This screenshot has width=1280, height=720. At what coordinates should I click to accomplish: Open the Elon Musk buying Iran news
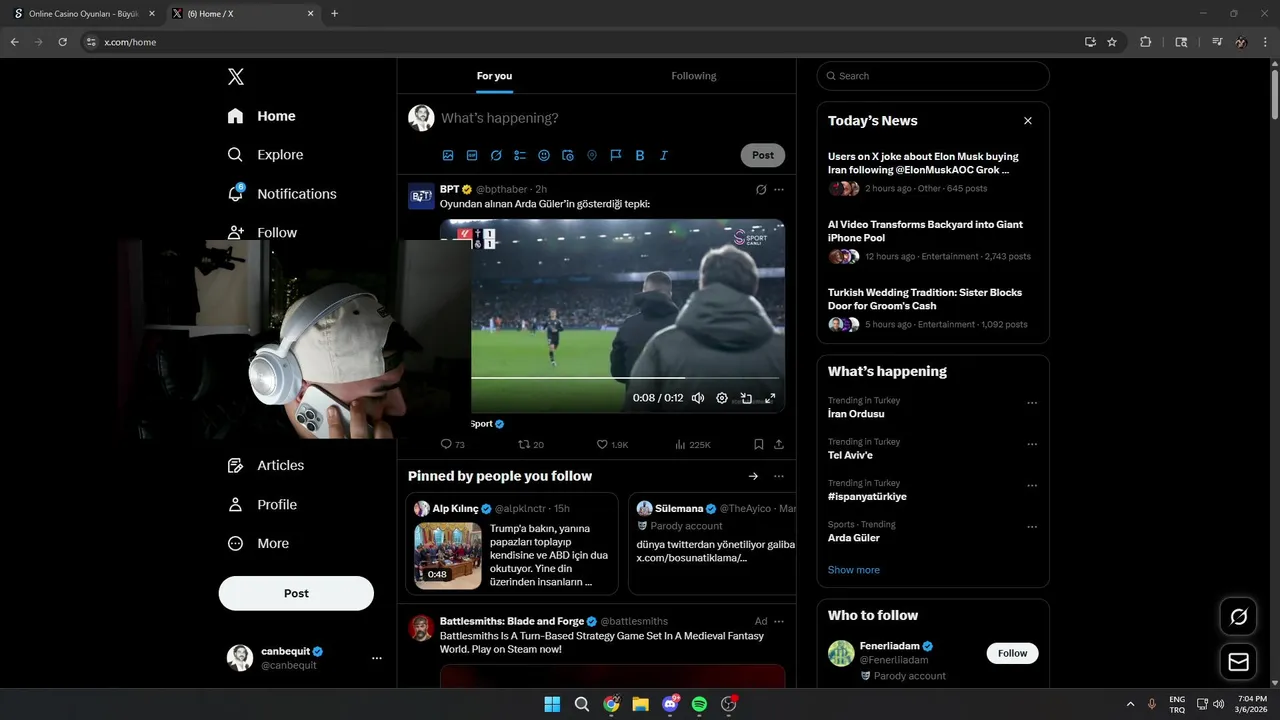[x=933, y=173]
